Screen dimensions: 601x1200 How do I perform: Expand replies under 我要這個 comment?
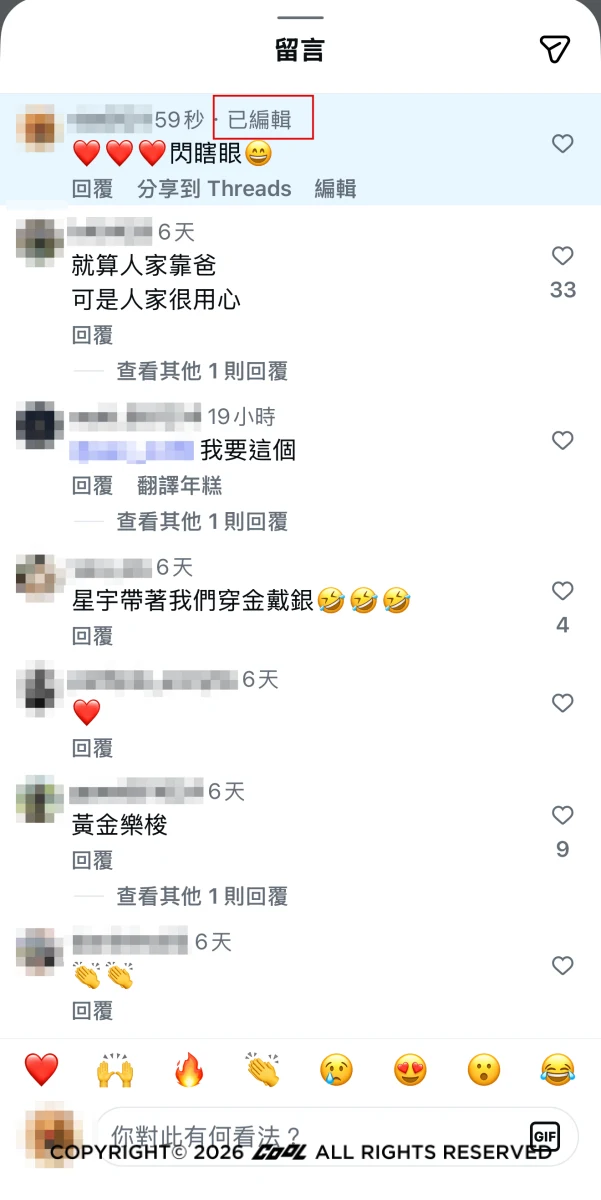[202, 521]
